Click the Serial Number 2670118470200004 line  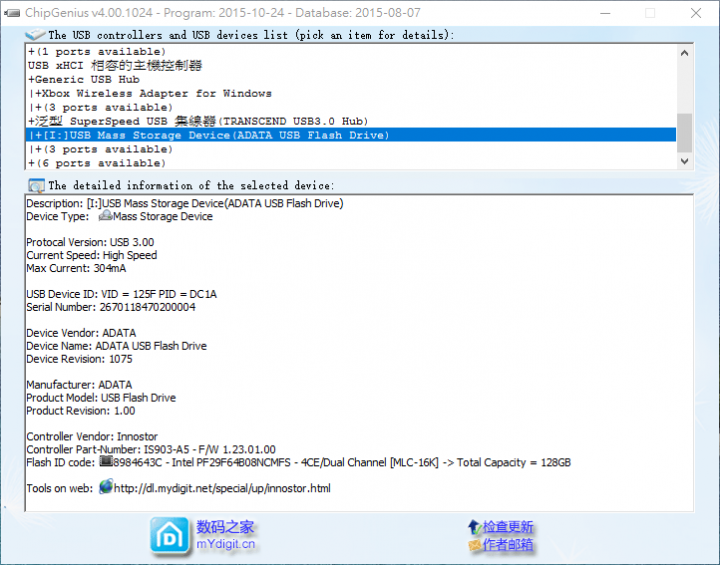tap(111, 307)
